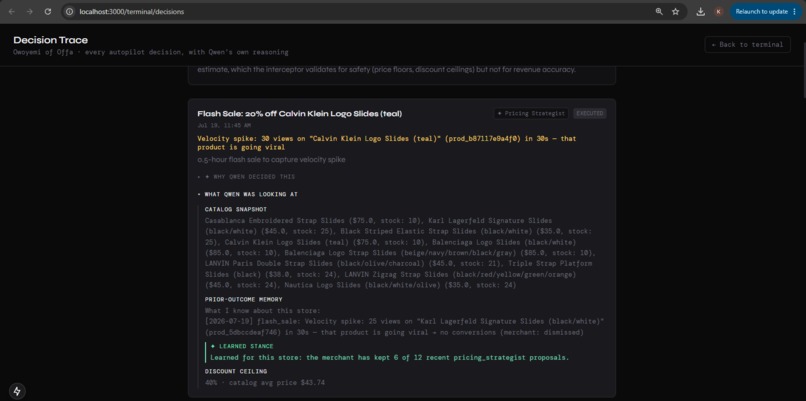Open the site information icon in the address bar
The width and height of the screenshot is (806, 401).
(x=70, y=11)
